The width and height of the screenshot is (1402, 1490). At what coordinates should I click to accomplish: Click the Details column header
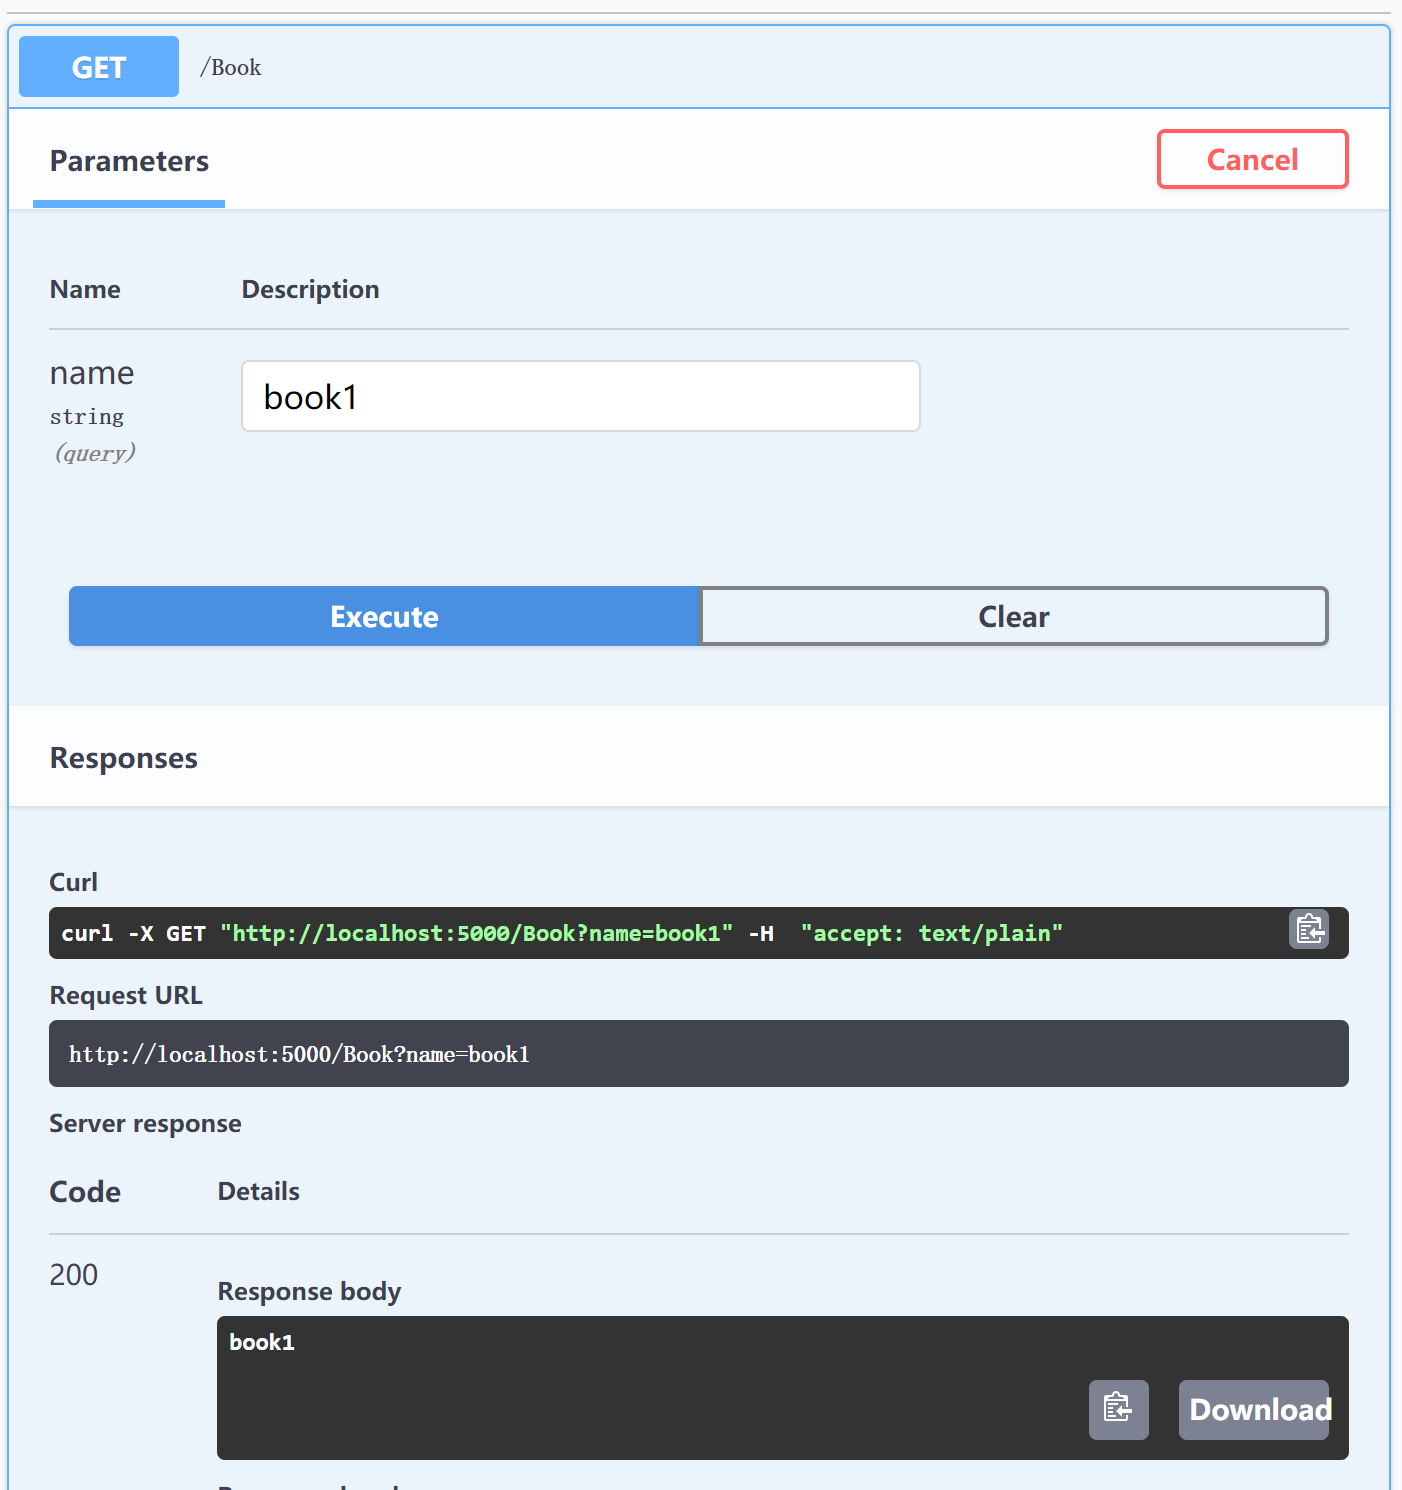click(x=258, y=1191)
